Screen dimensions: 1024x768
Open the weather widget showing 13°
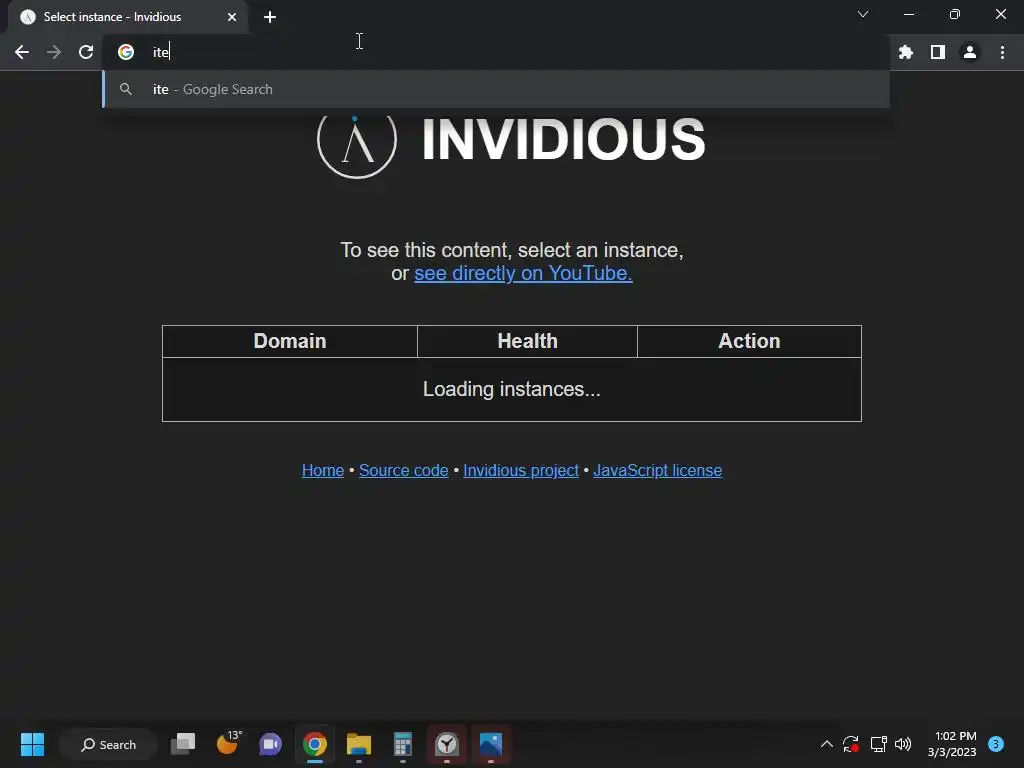click(x=228, y=743)
